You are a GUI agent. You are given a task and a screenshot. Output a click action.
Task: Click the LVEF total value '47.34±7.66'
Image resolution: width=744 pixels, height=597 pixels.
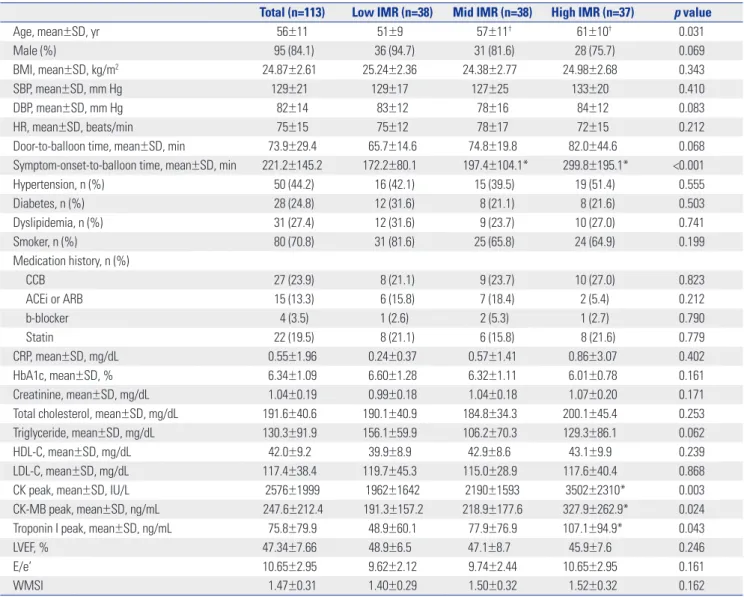click(x=289, y=548)
